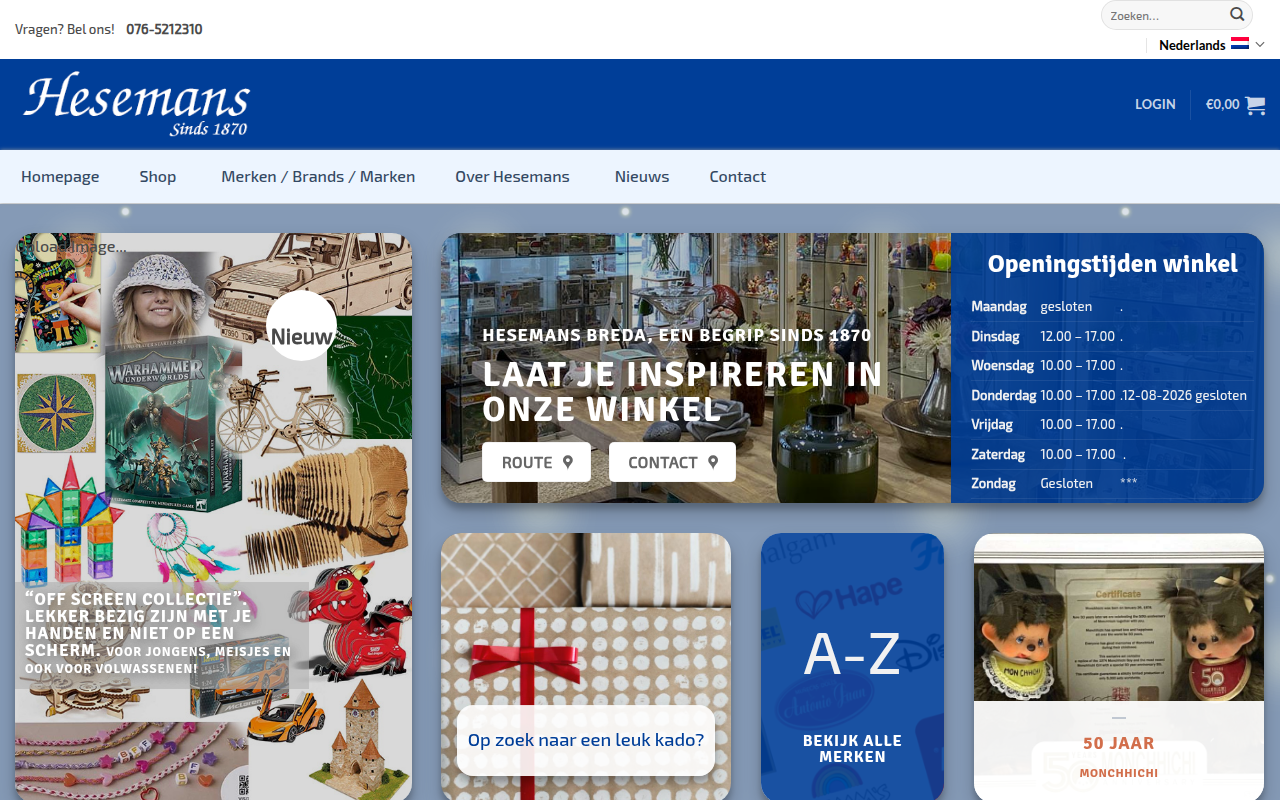Click the €0,00 cart total
The width and height of the screenshot is (1280, 800).
pyautogui.click(x=1222, y=104)
